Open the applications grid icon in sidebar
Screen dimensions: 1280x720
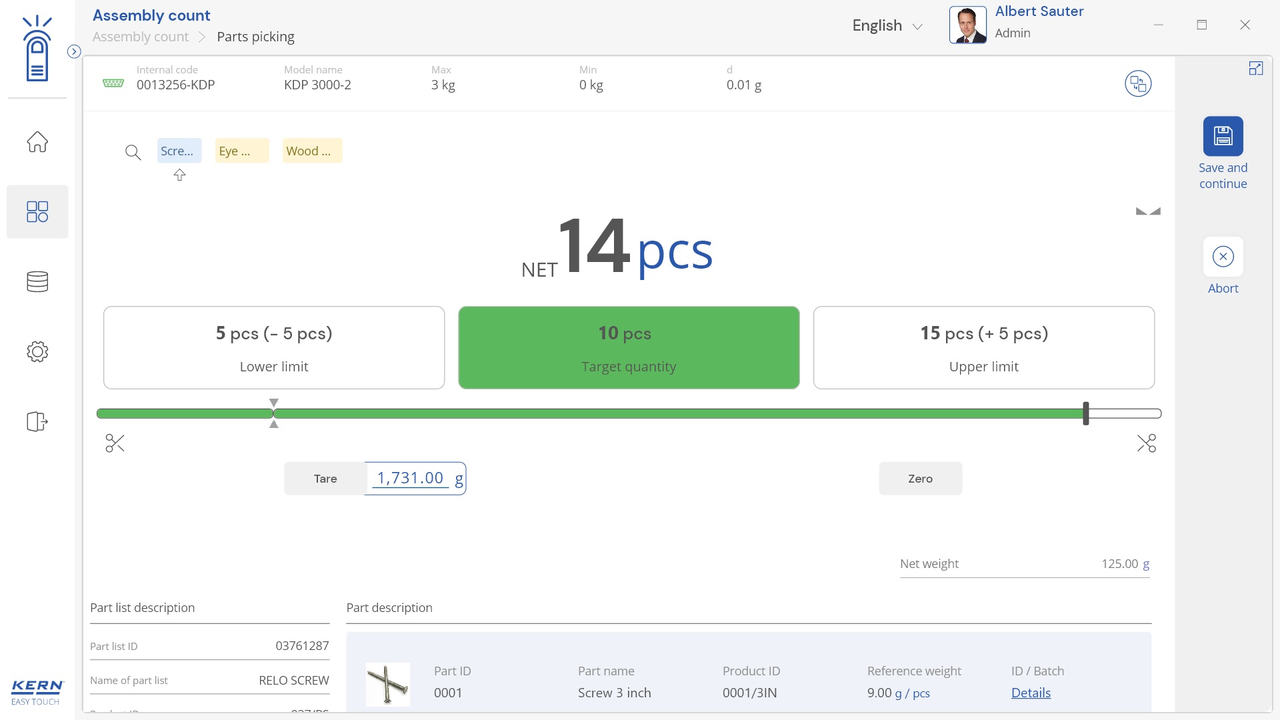[37, 212]
